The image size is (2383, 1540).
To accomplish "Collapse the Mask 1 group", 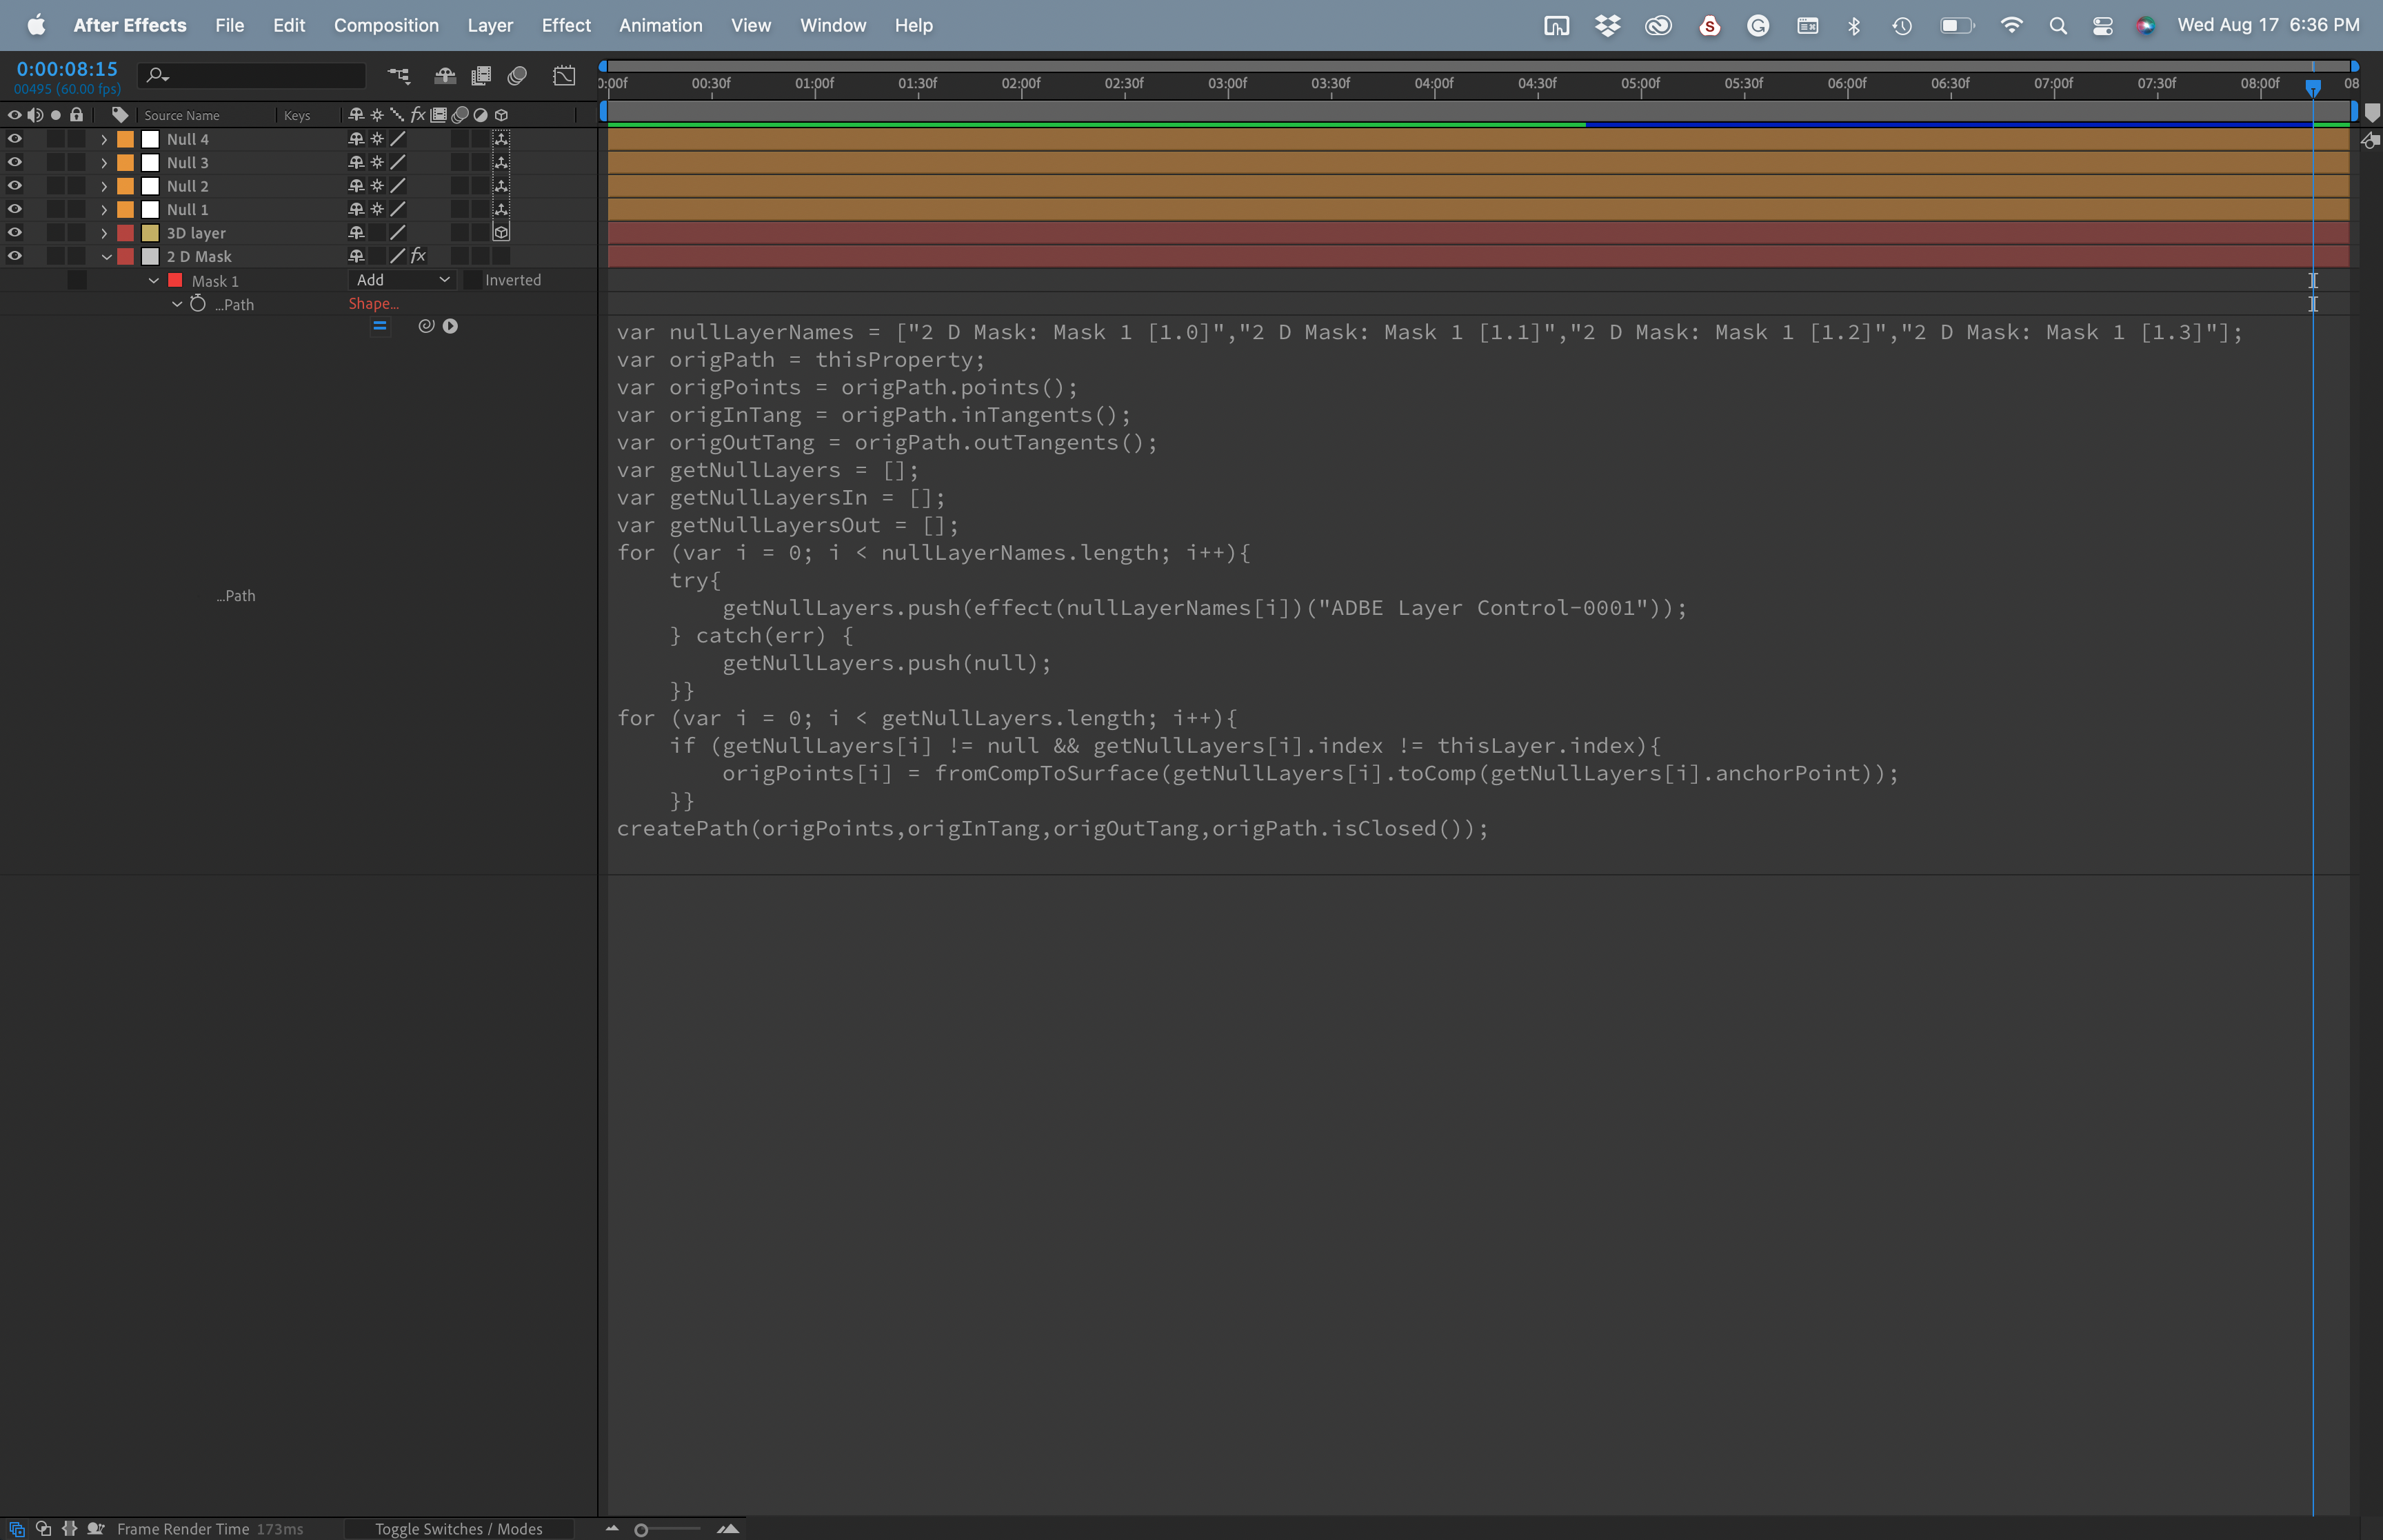I will coord(153,281).
